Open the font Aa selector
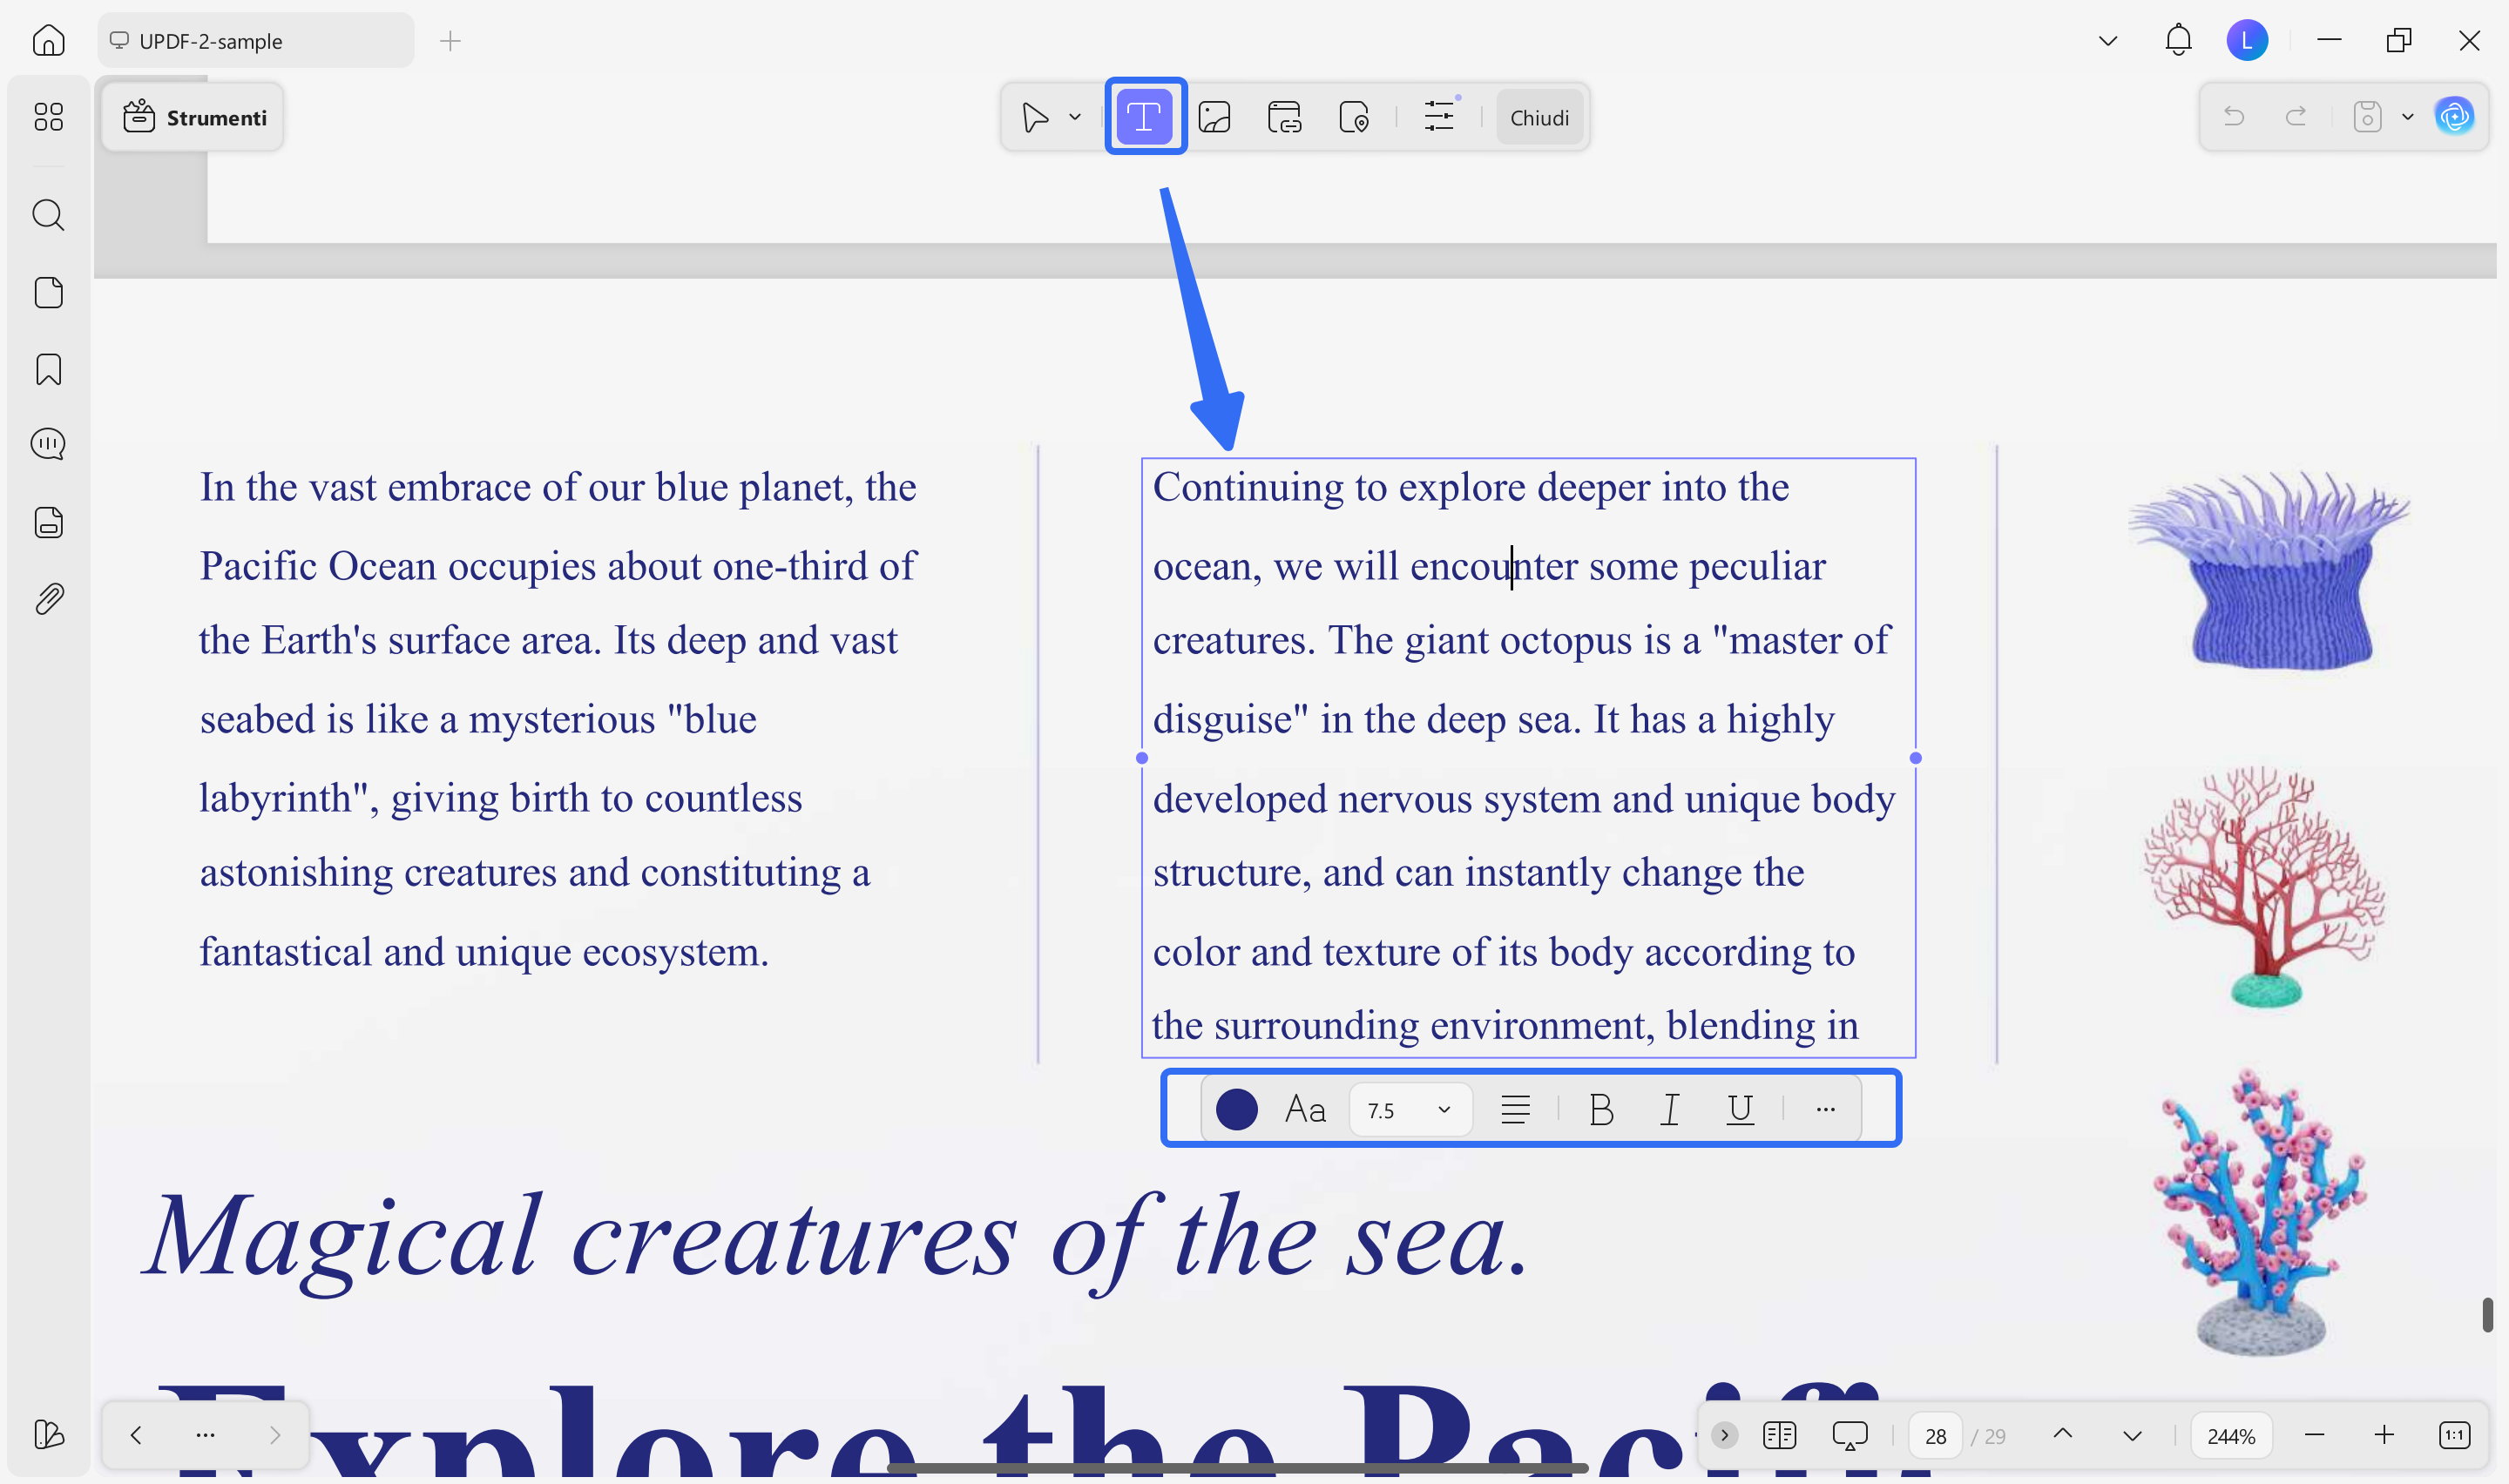2509x1484 pixels. pyautogui.click(x=1305, y=1109)
